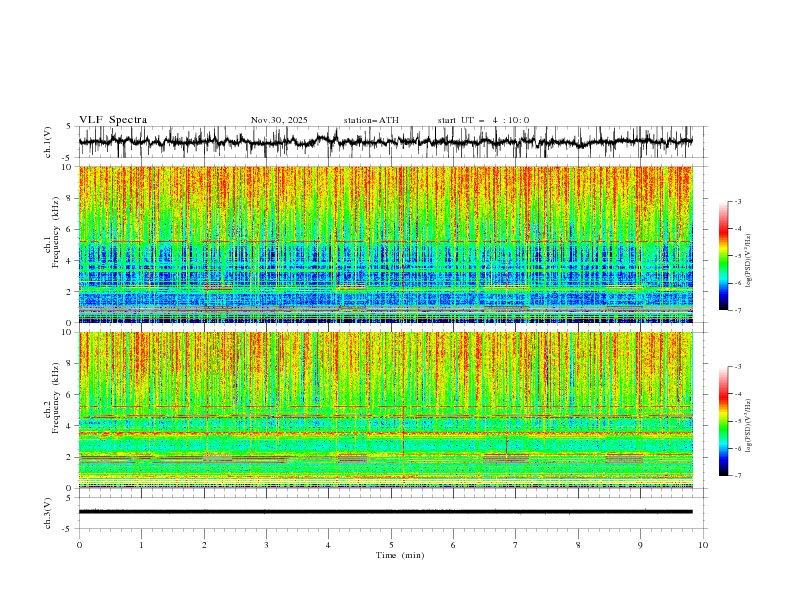This screenshot has width=792, height=612.
Task: Click the ch.2 spectrogram color bar
Action: point(723,421)
